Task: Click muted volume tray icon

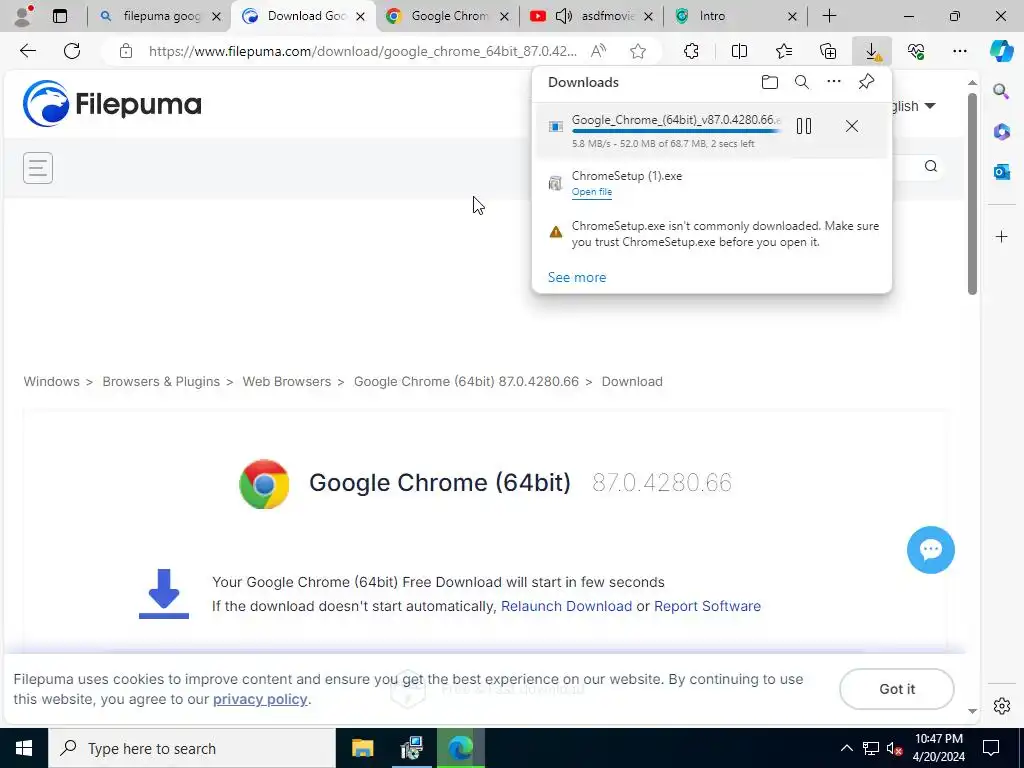Action: [895, 748]
